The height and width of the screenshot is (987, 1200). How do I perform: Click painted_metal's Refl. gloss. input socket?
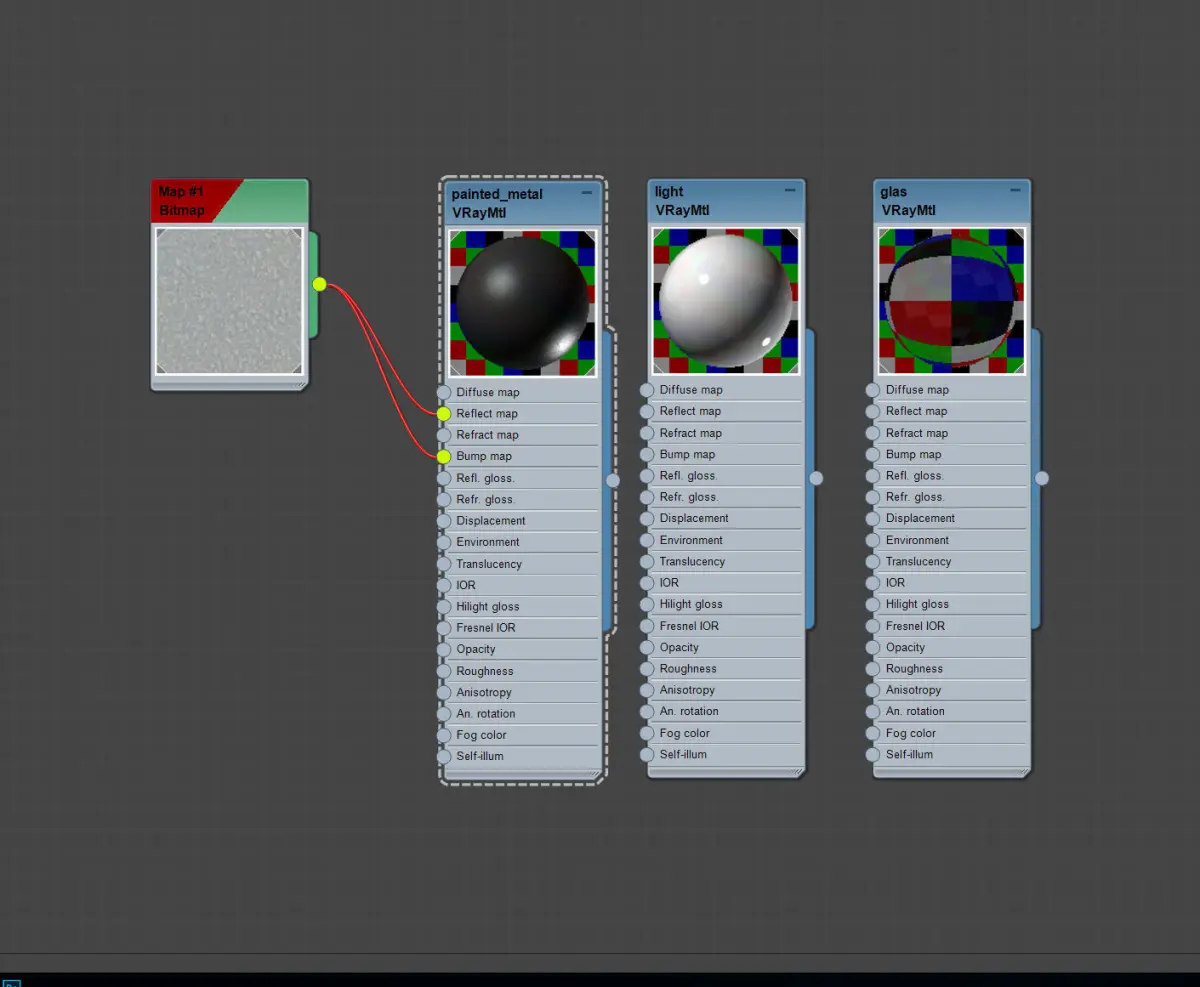[x=444, y=478]
